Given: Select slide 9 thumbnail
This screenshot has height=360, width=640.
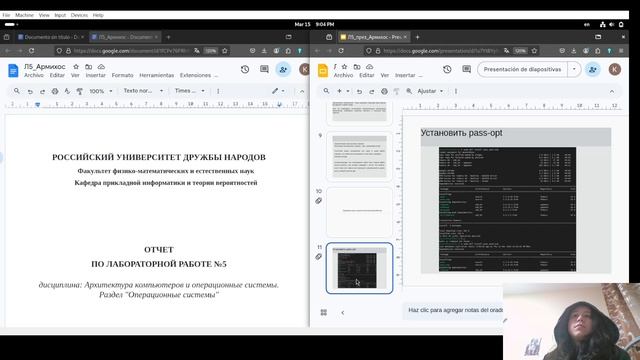Looking at the screenshot, I should click(x=359, y=157).
